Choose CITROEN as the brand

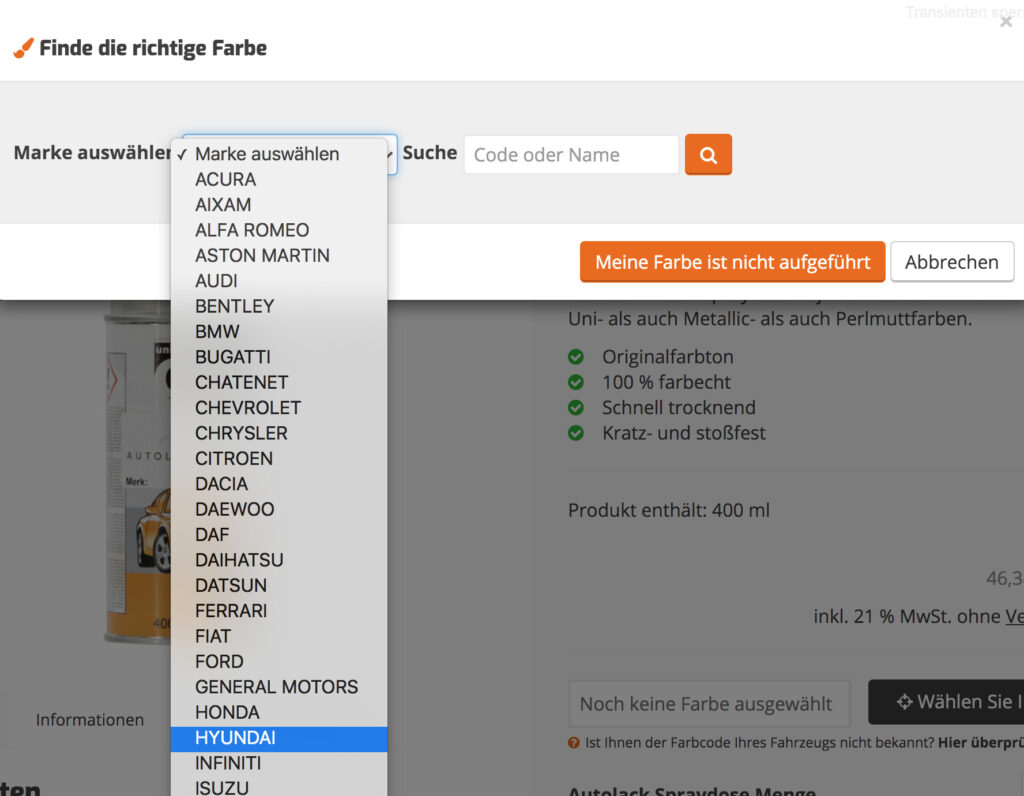(279, 459)
